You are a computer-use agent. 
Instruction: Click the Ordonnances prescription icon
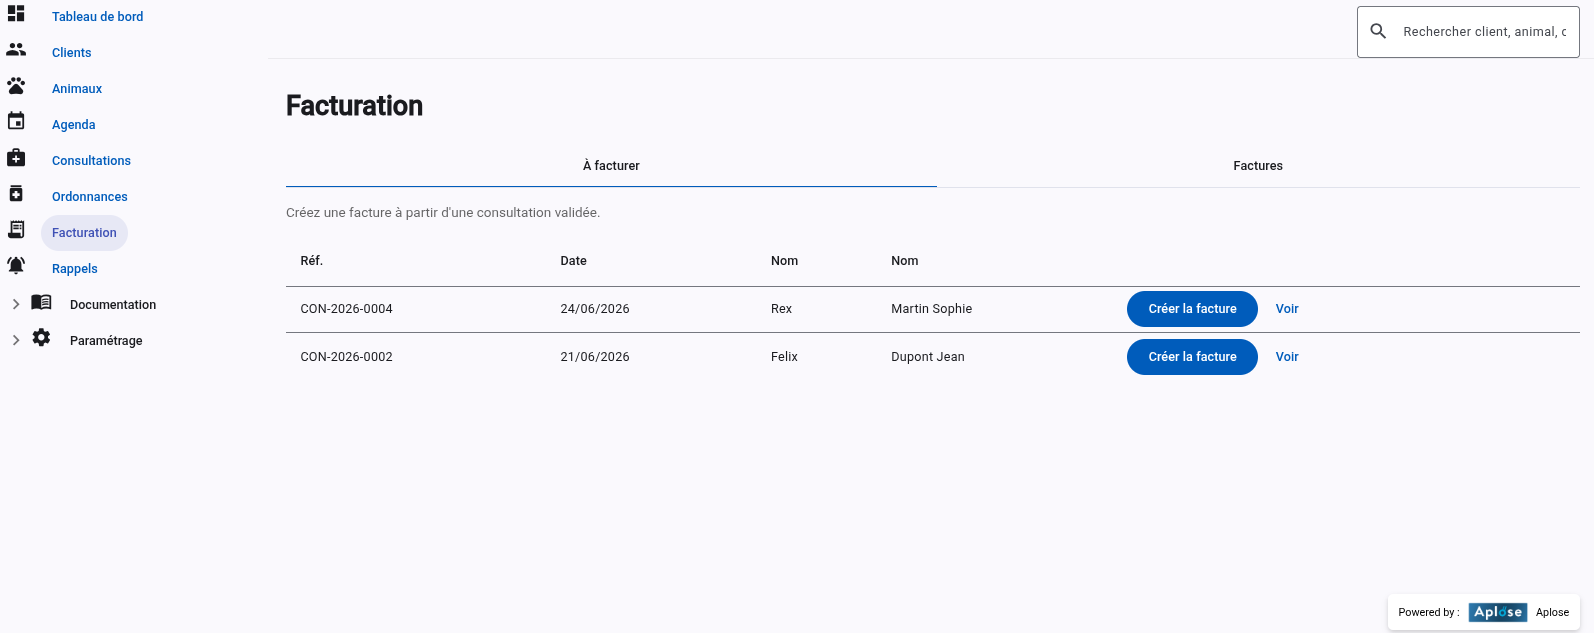[x=16, y=193]
